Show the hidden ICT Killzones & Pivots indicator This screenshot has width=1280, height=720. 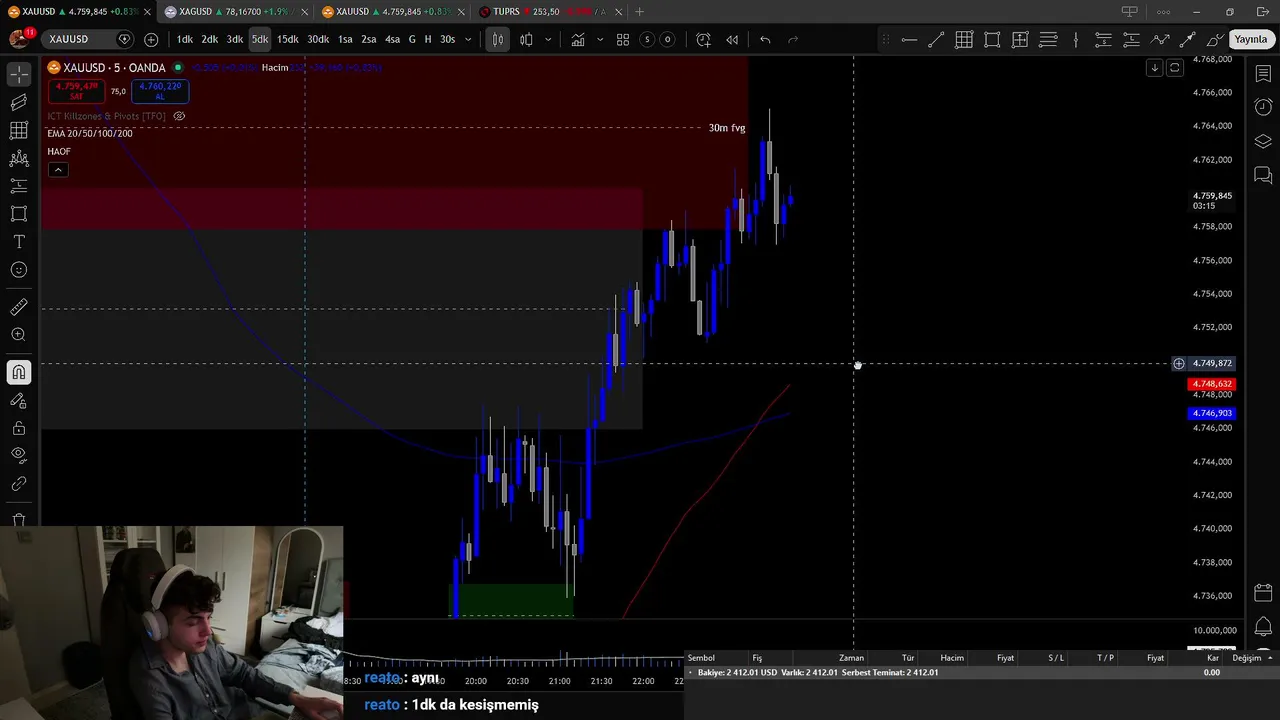(x=179, y=116)
